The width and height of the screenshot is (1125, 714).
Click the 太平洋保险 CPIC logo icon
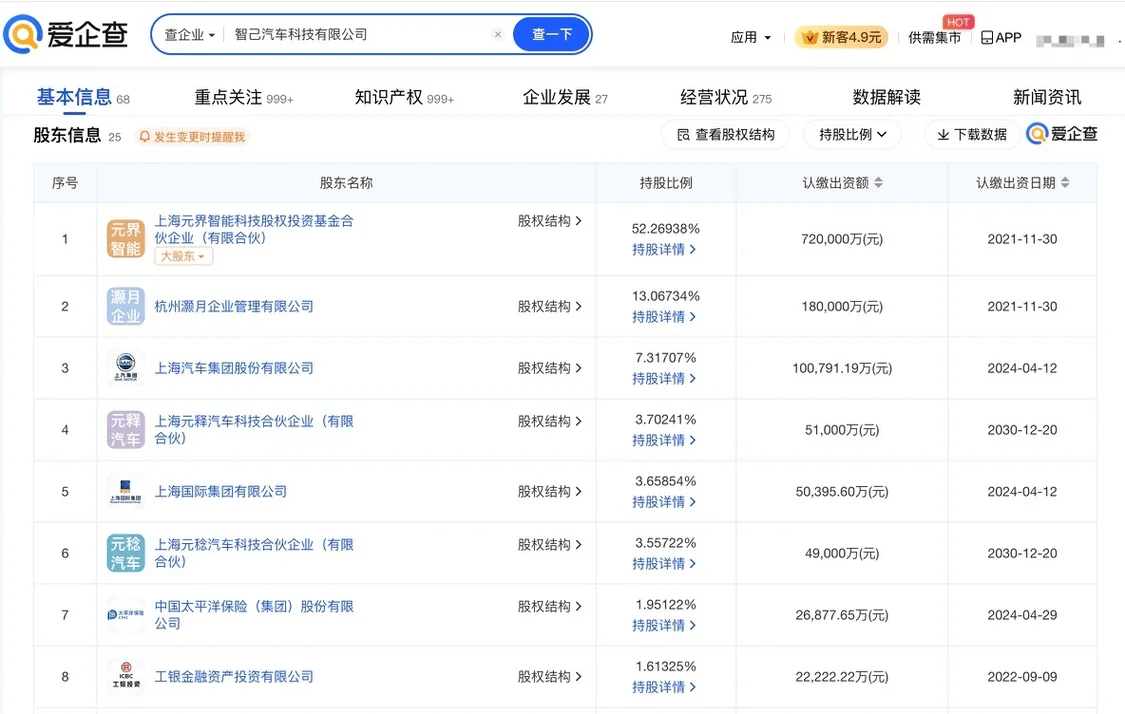point(126,615)
